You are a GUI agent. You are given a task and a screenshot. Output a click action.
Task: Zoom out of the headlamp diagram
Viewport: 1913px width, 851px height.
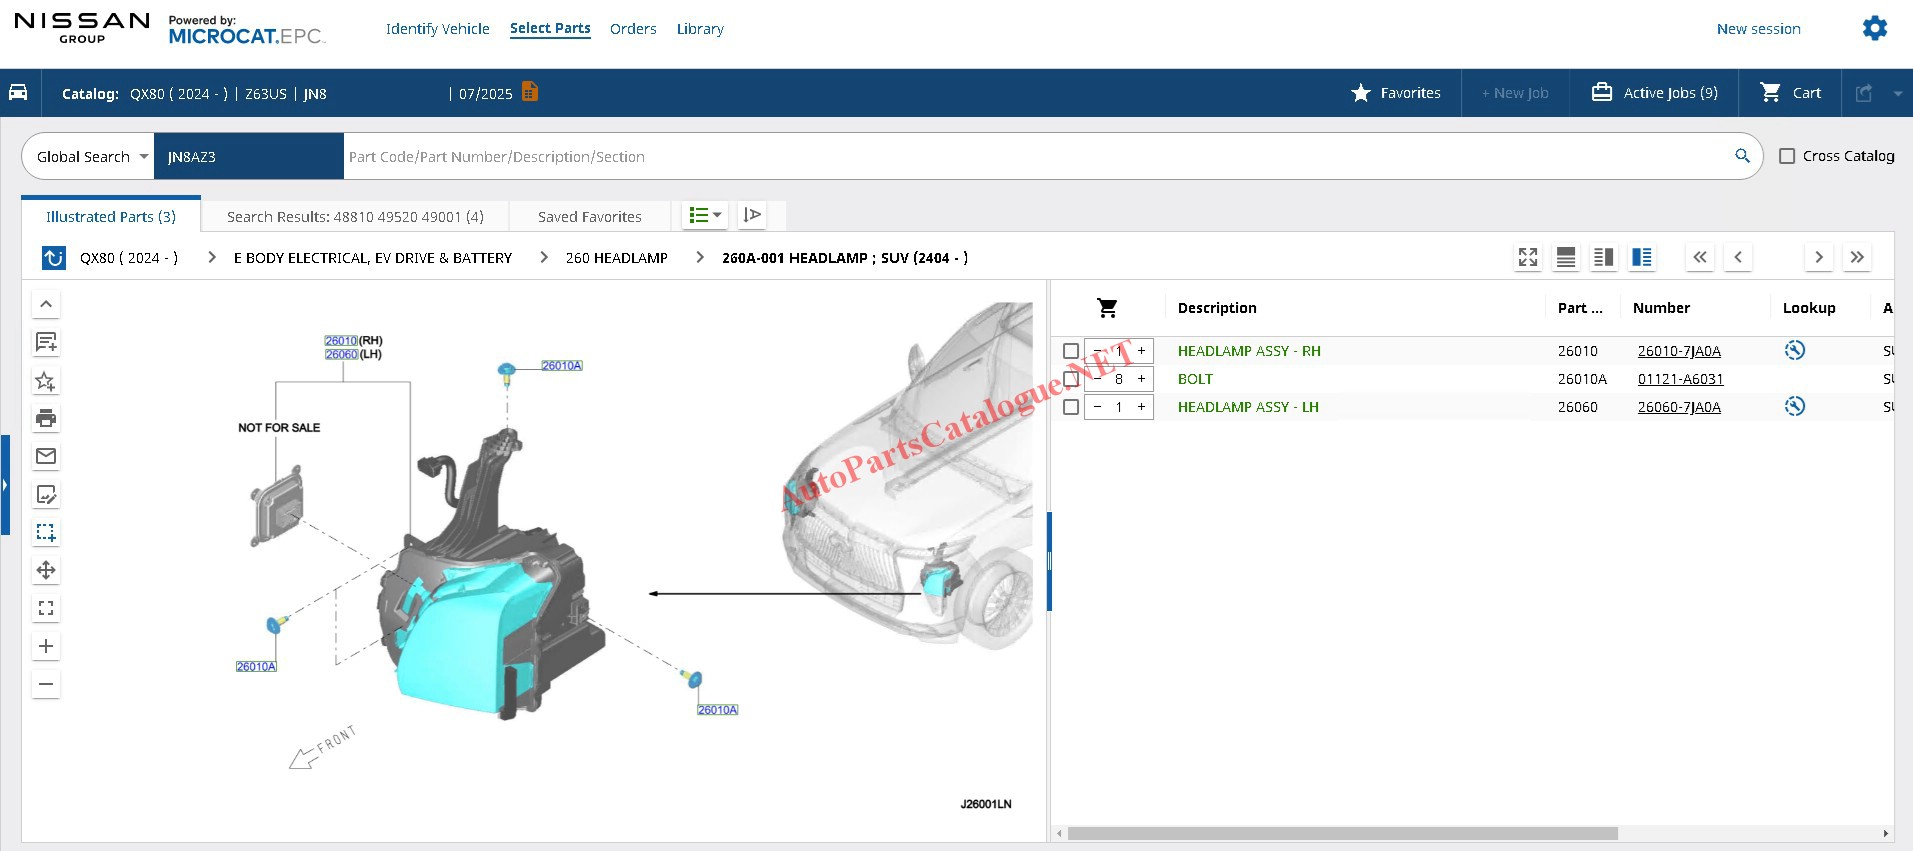point(46,684)
